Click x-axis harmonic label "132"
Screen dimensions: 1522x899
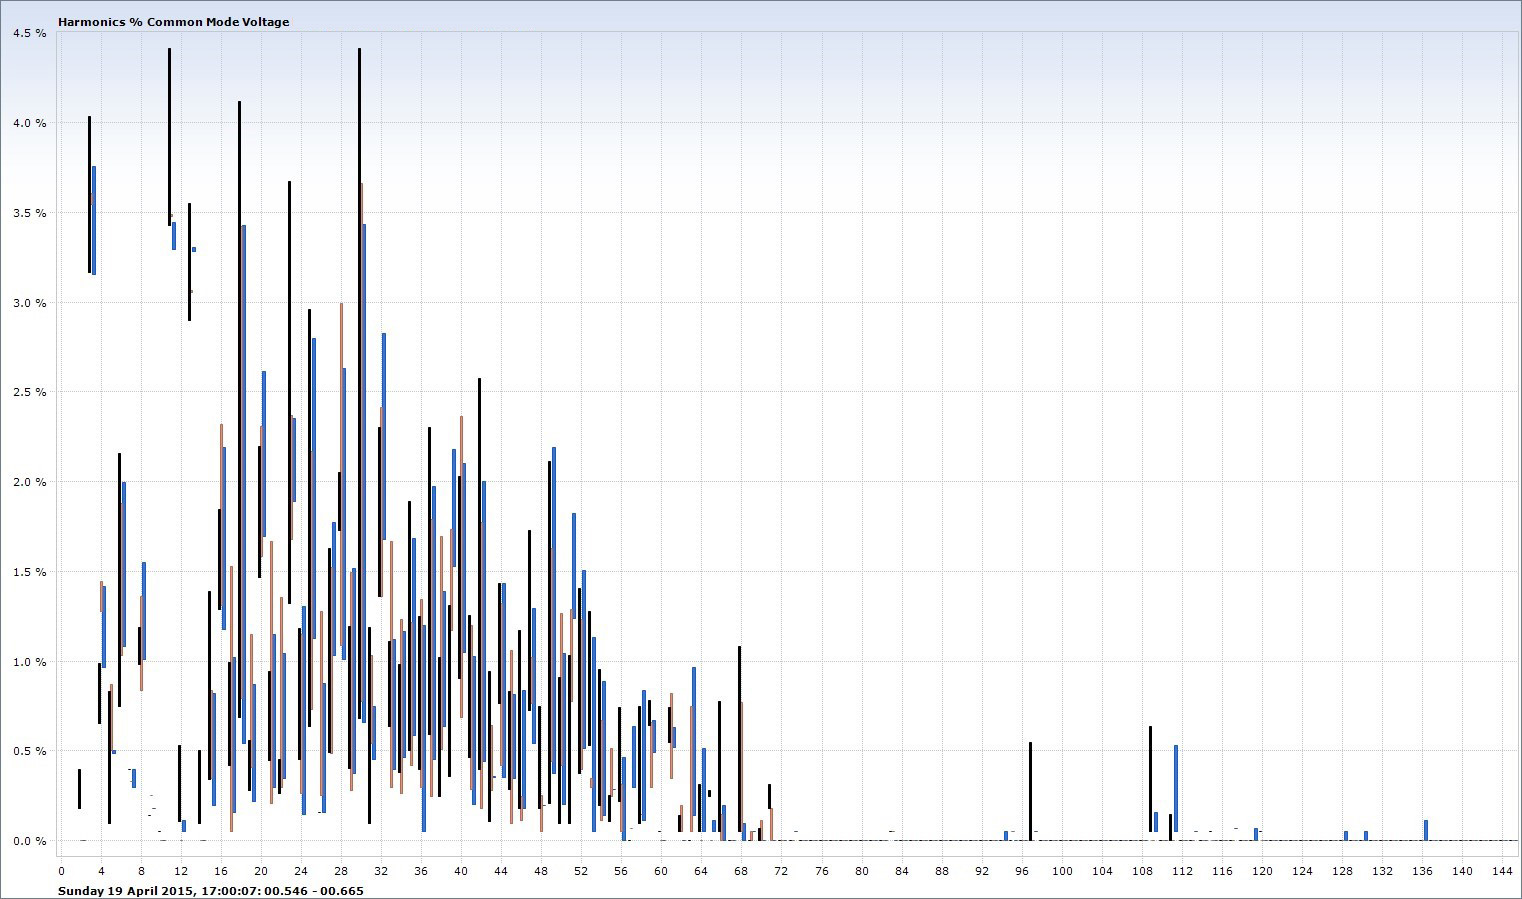(1382, 871)
